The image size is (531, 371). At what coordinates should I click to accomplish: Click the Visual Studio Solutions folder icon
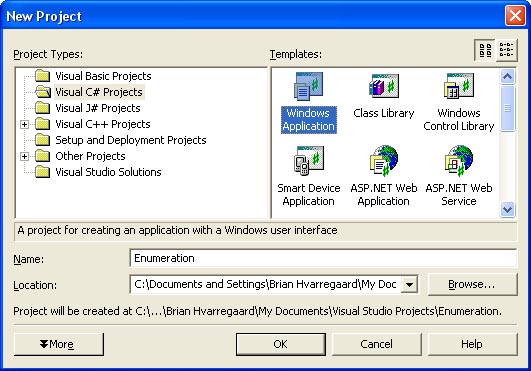point(43,172)
